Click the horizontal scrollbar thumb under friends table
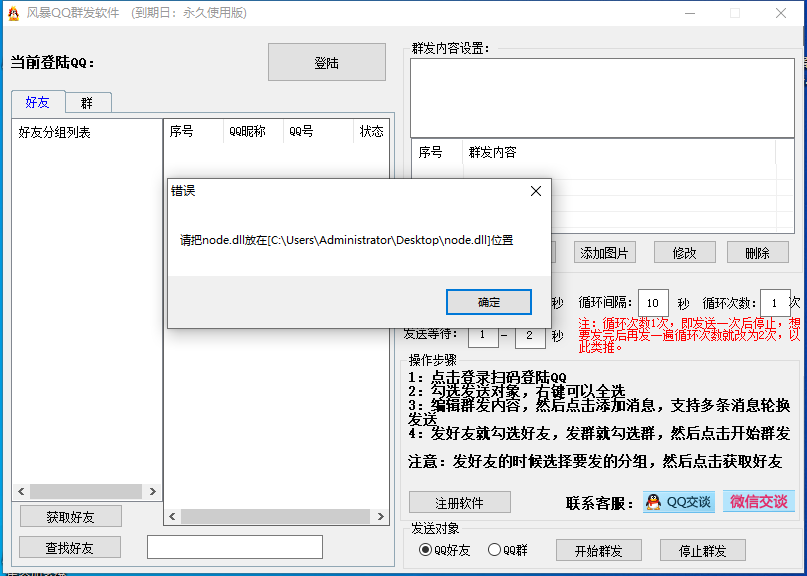807x576 pixels. (275, 516)
